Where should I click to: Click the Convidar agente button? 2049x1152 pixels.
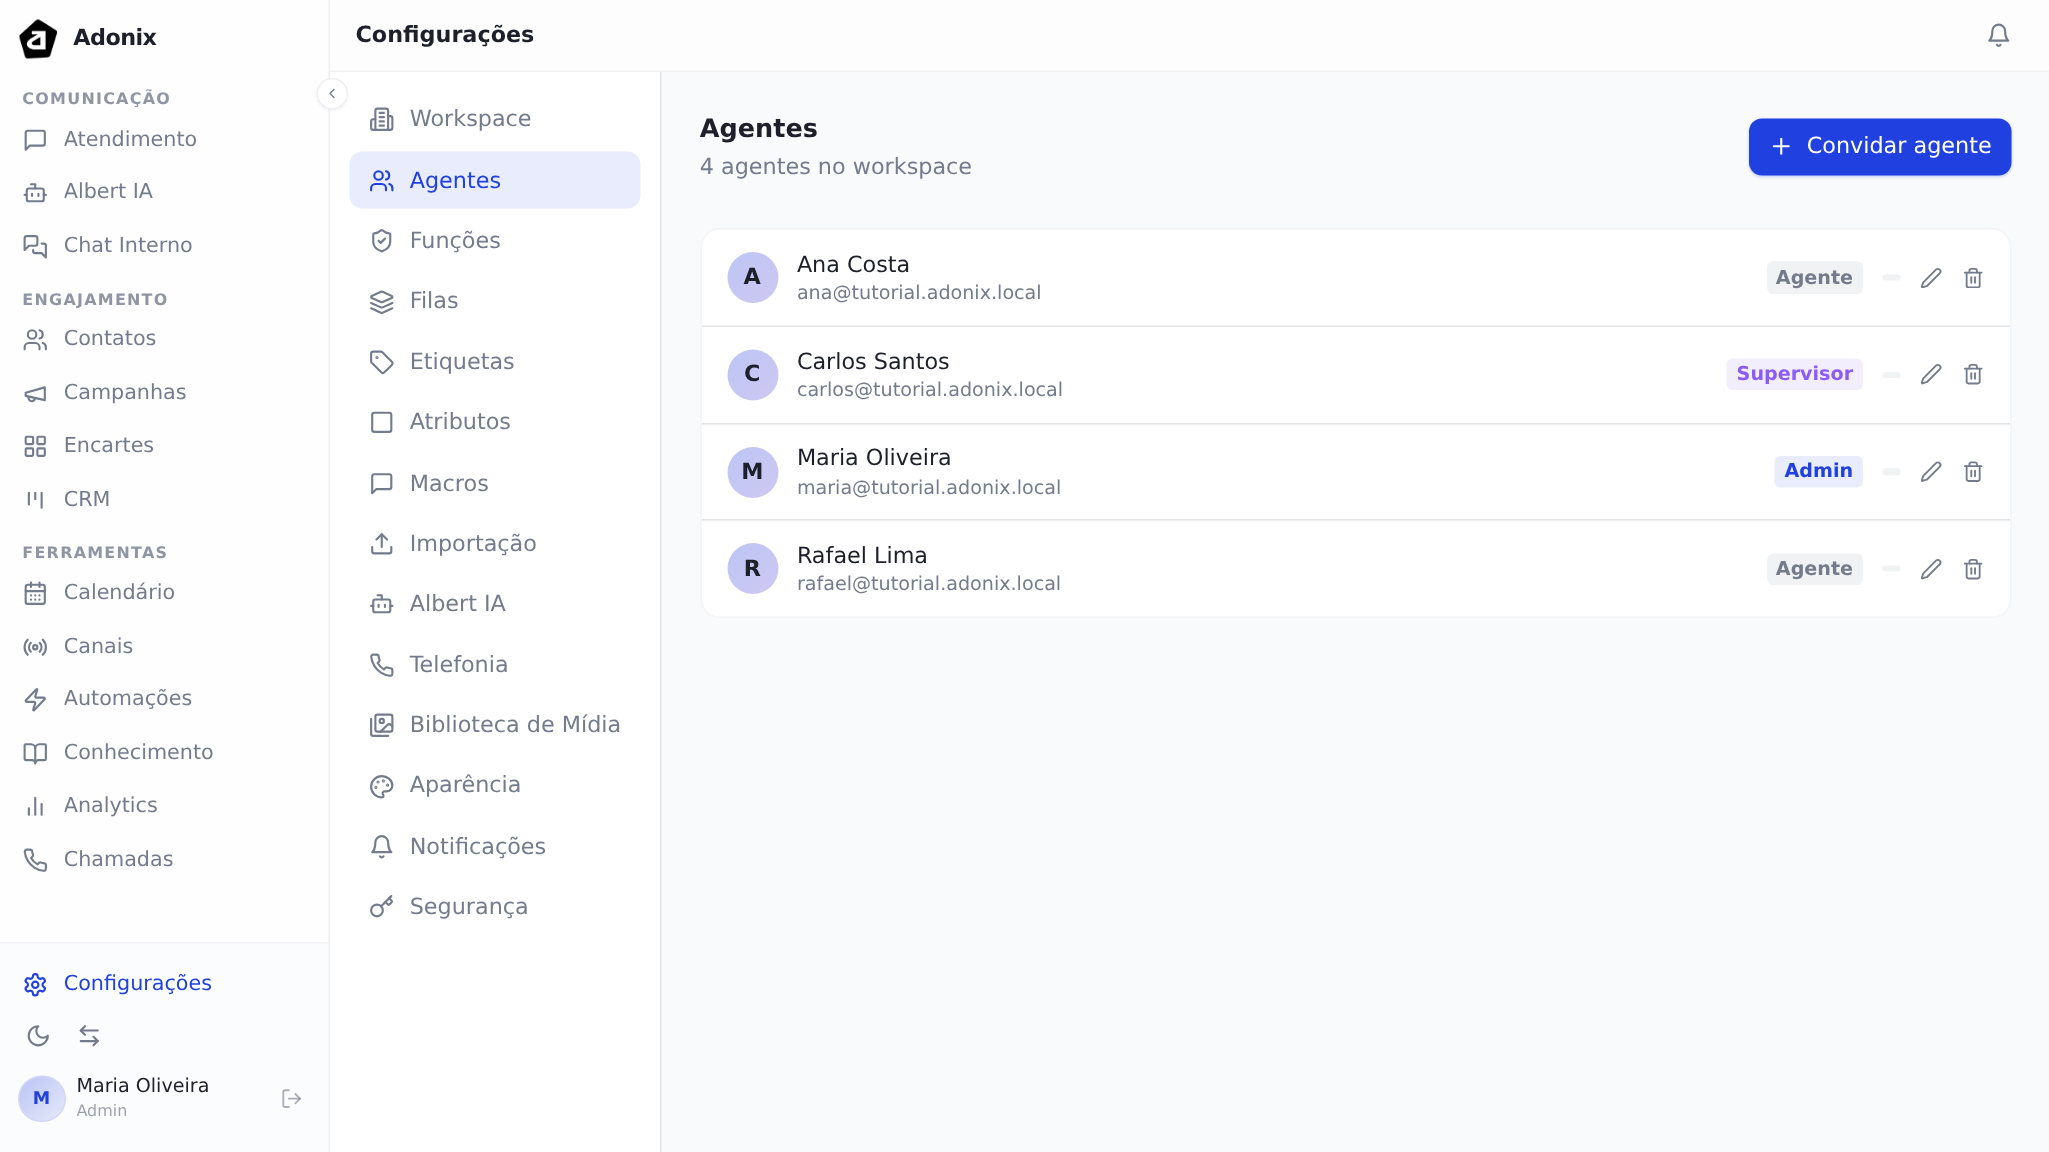[1879, 146]
